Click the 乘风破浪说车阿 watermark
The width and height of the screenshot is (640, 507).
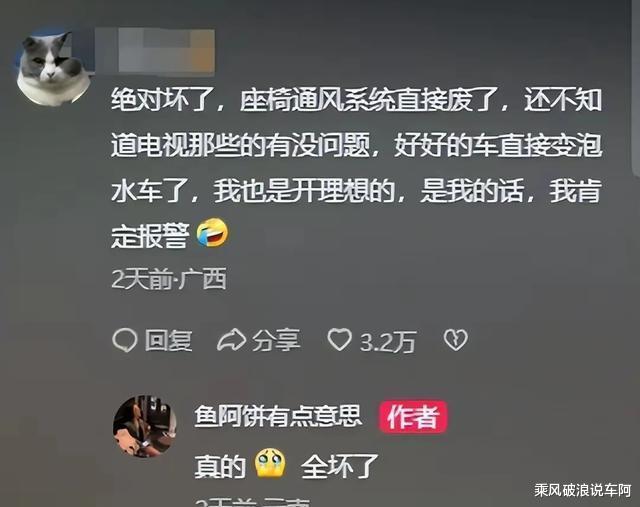click(x=583, y=490)
